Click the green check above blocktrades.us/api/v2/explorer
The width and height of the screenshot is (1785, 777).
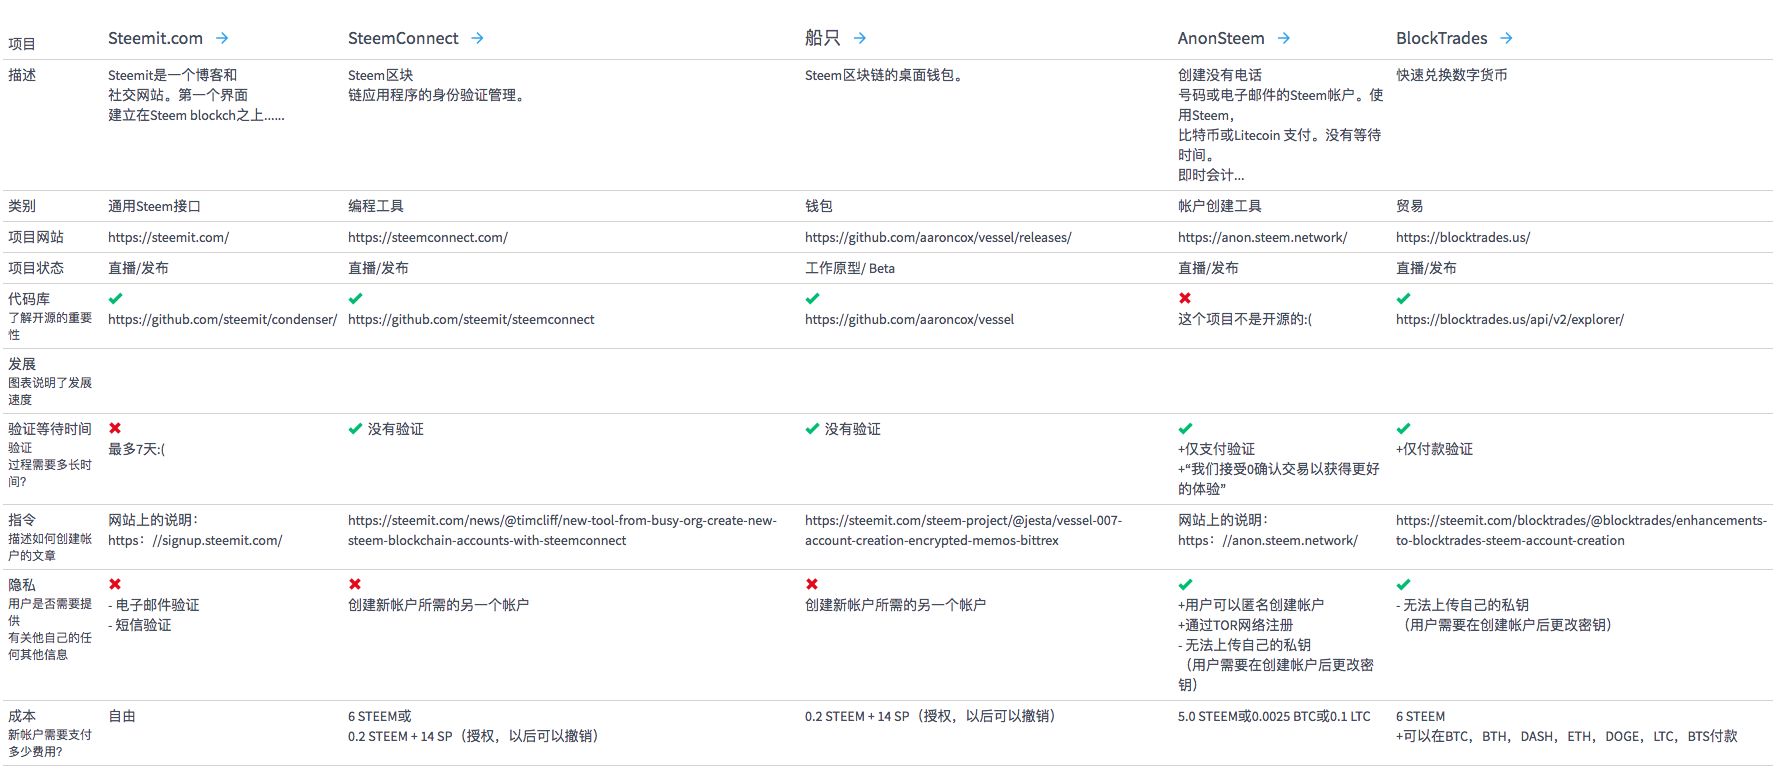(1403, 298)
